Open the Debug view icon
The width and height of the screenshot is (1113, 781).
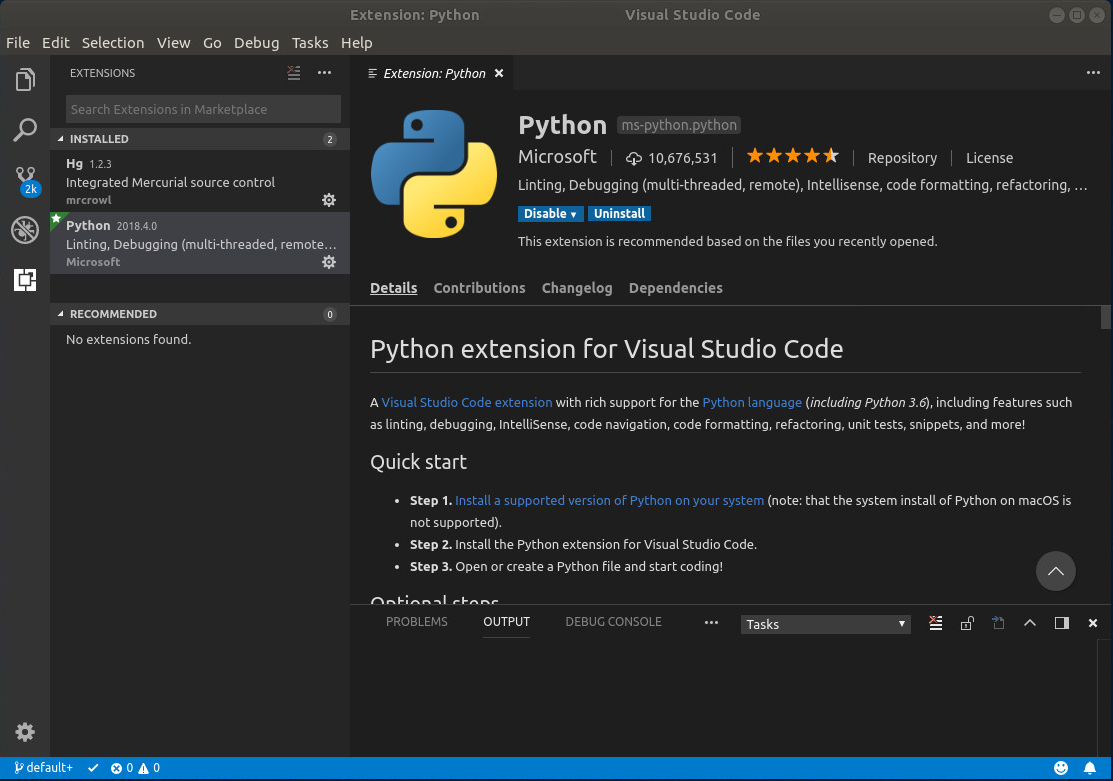click(25, 230)
